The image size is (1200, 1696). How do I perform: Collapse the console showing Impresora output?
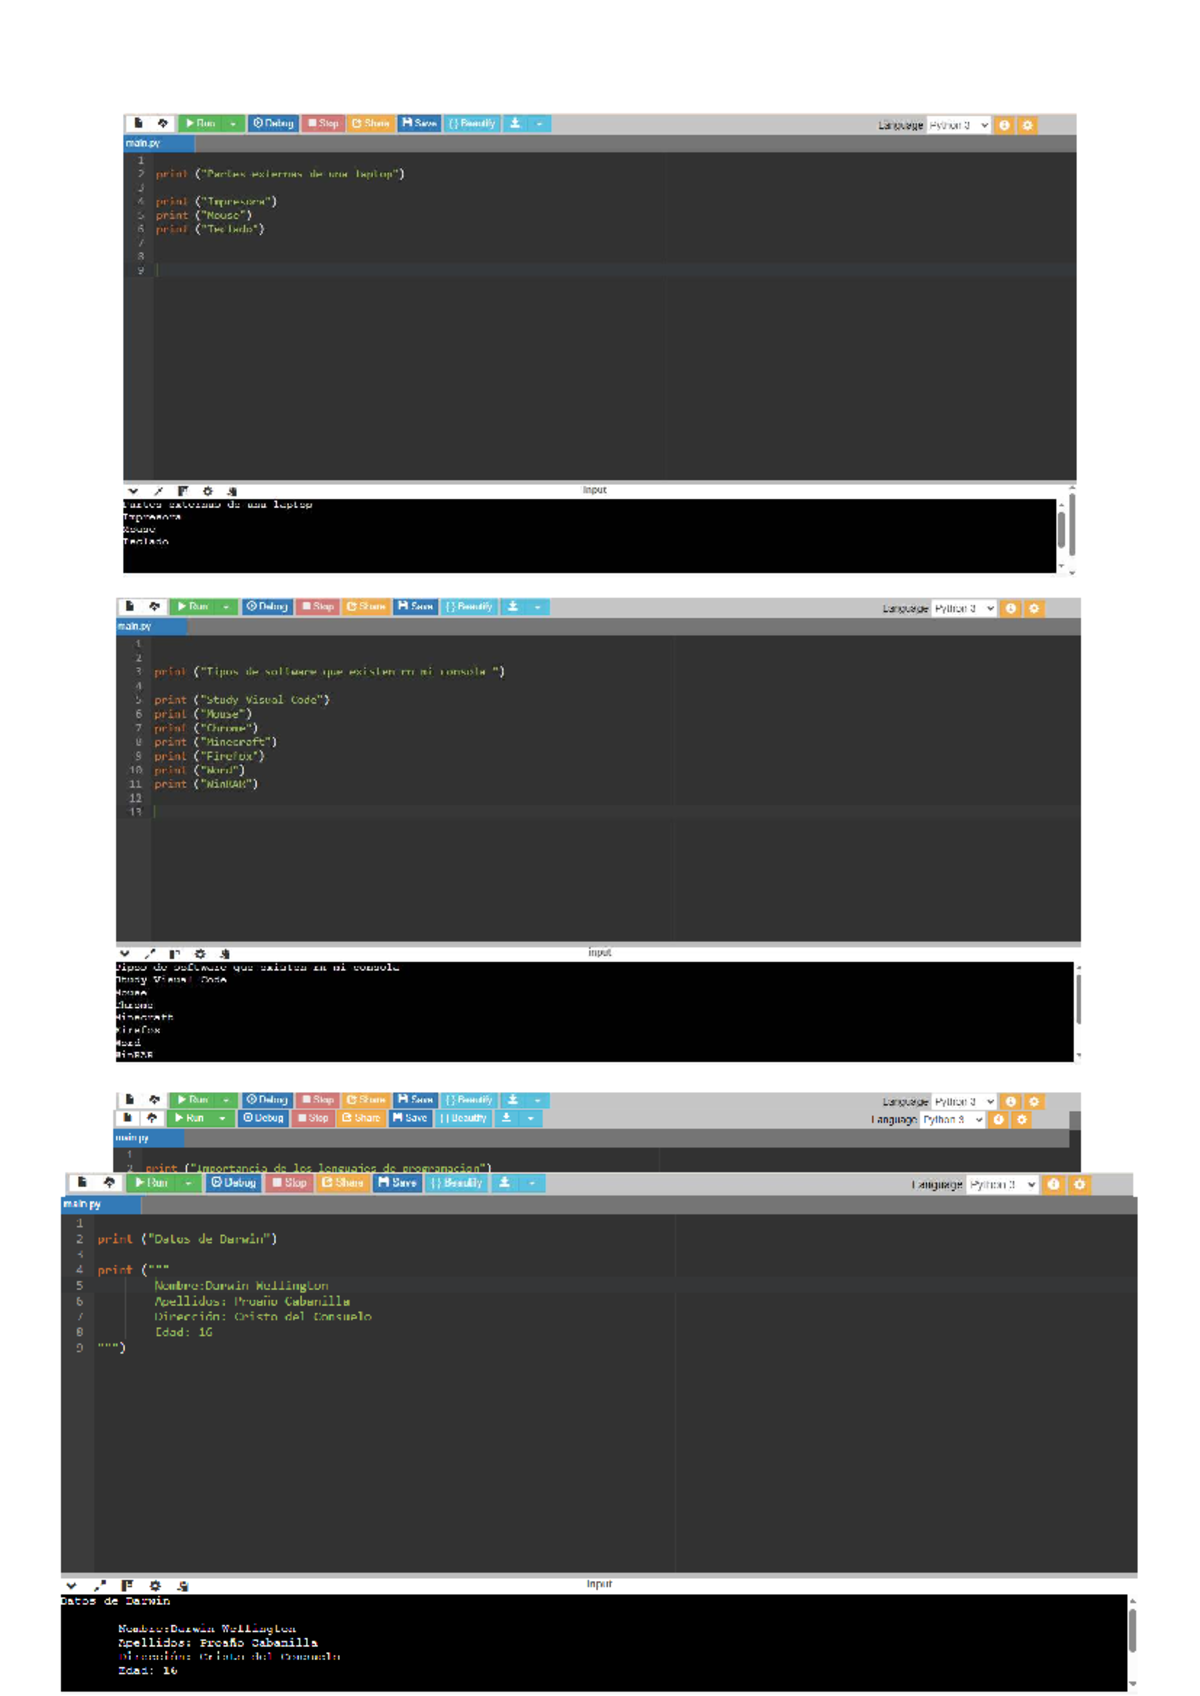(x=133, y=491)
